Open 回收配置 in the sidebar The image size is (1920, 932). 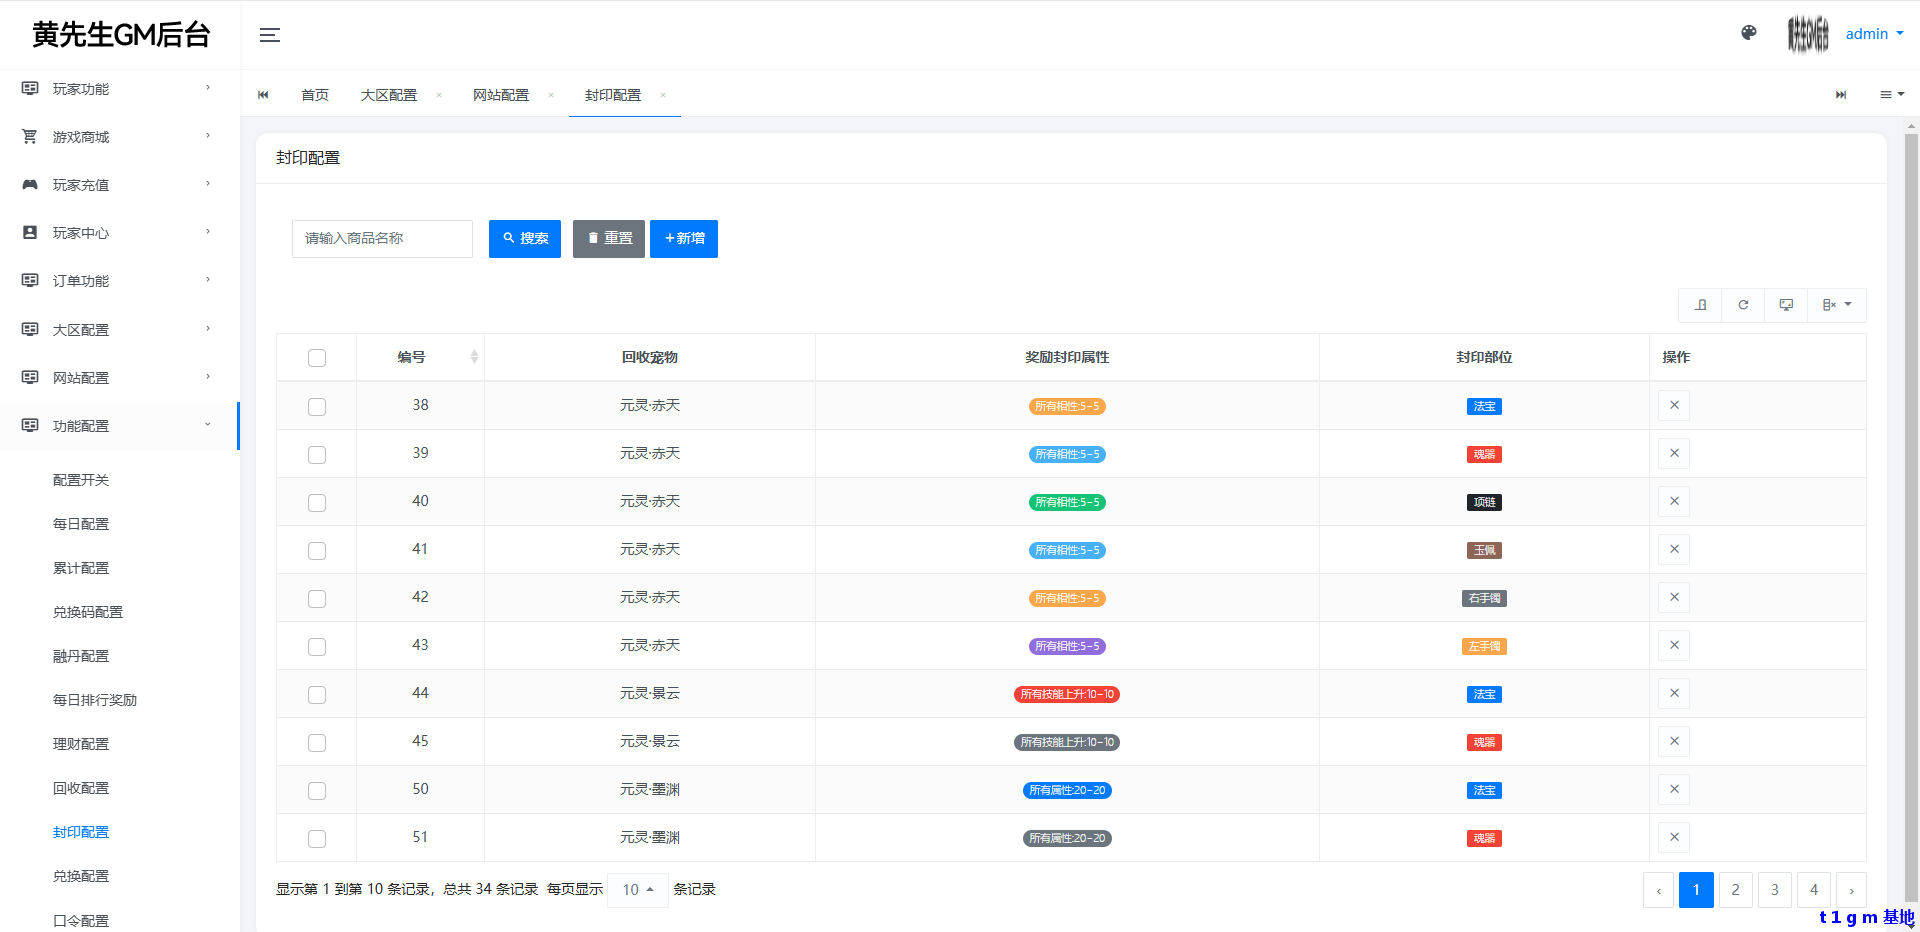(x=81, y=788)
